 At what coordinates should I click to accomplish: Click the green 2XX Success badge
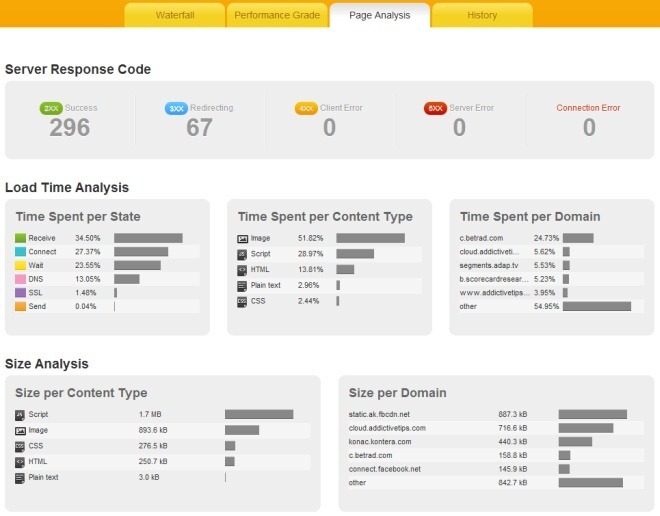tap(51, 109)
